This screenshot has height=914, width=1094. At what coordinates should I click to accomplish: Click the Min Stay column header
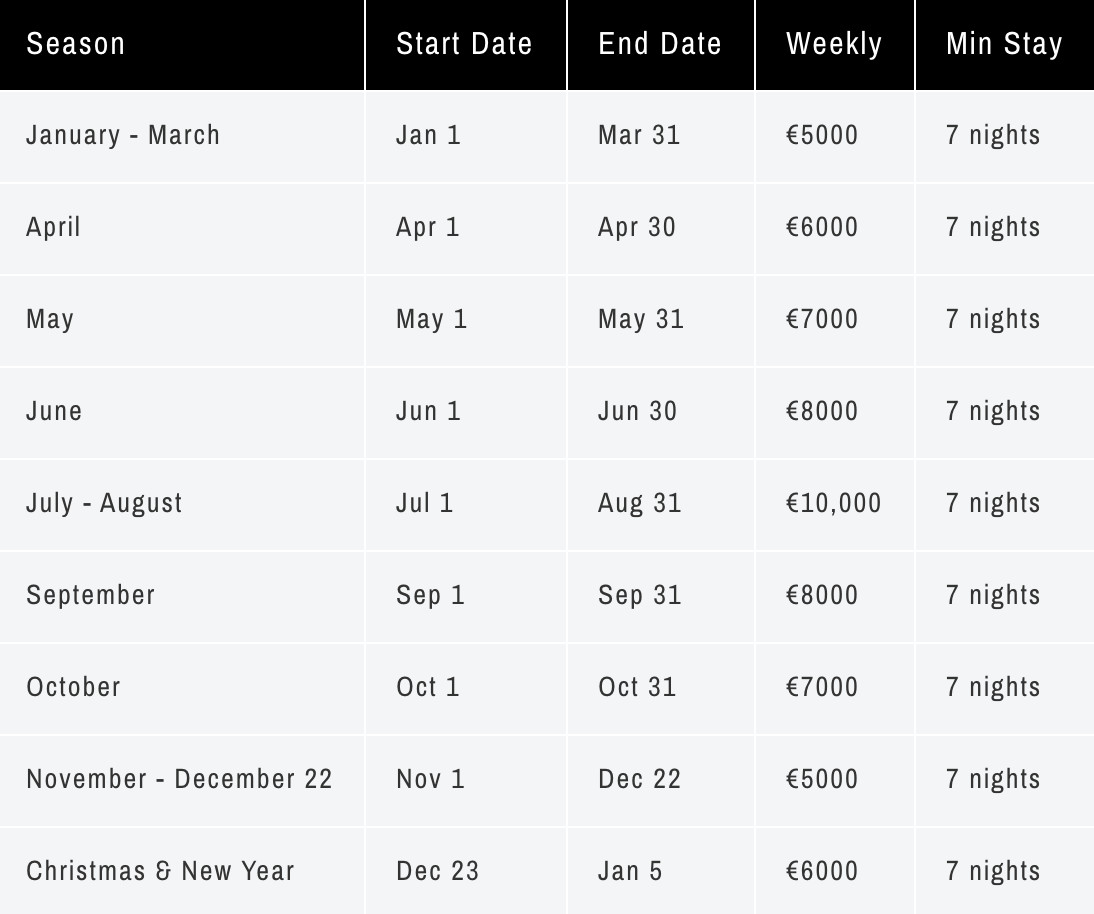coord(1004,44)
